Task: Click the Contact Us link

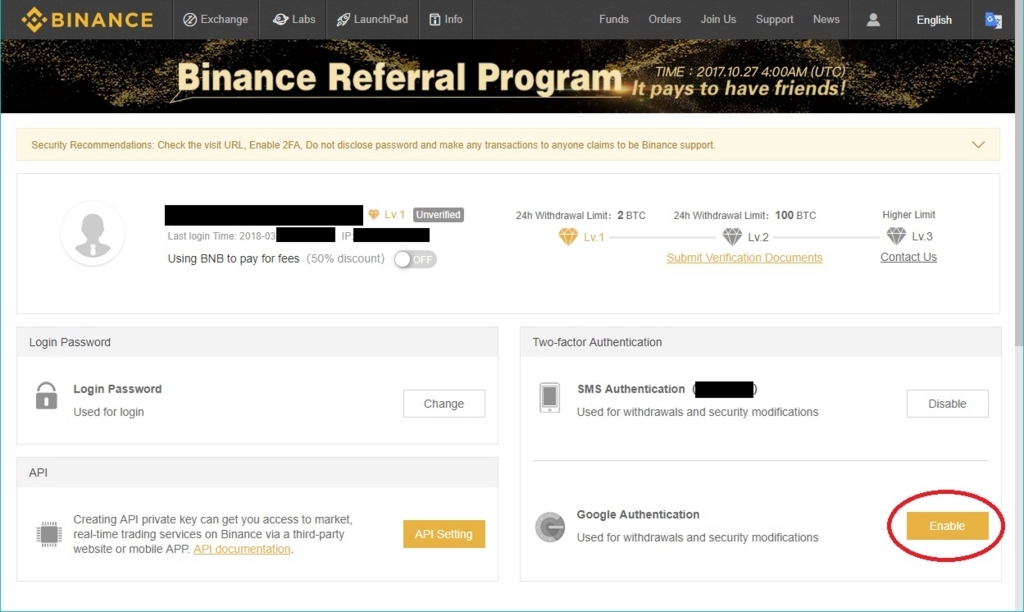Action: (908, 257)
